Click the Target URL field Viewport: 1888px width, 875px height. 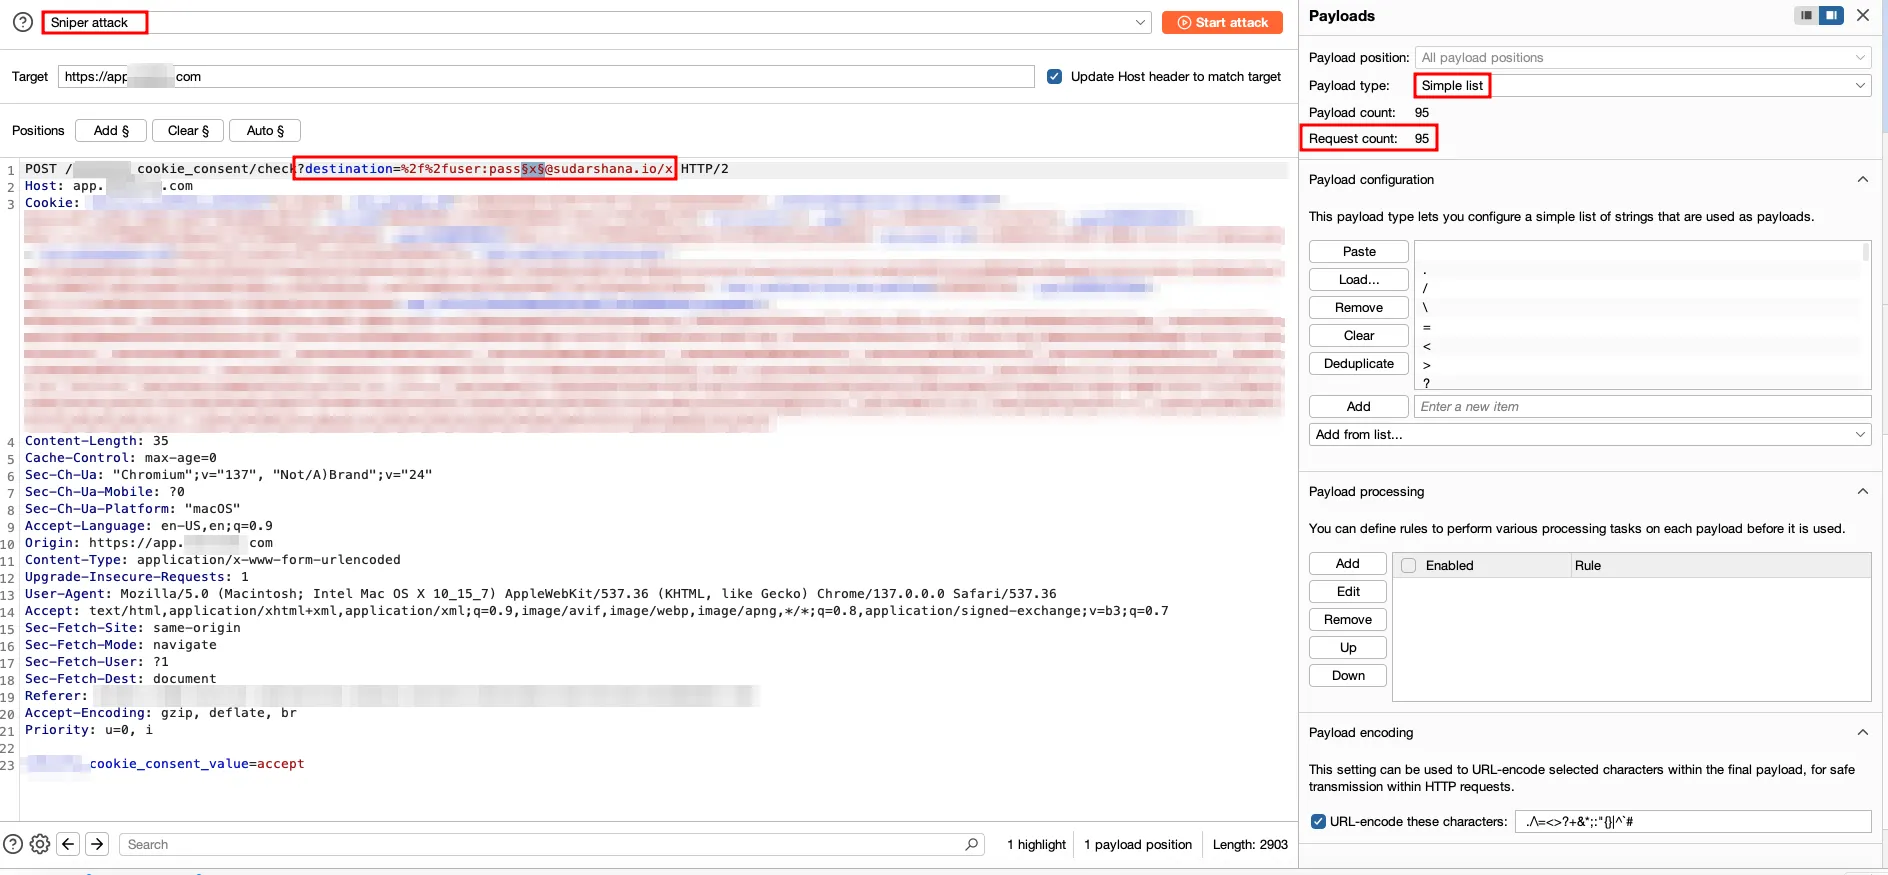coord(546,76)
